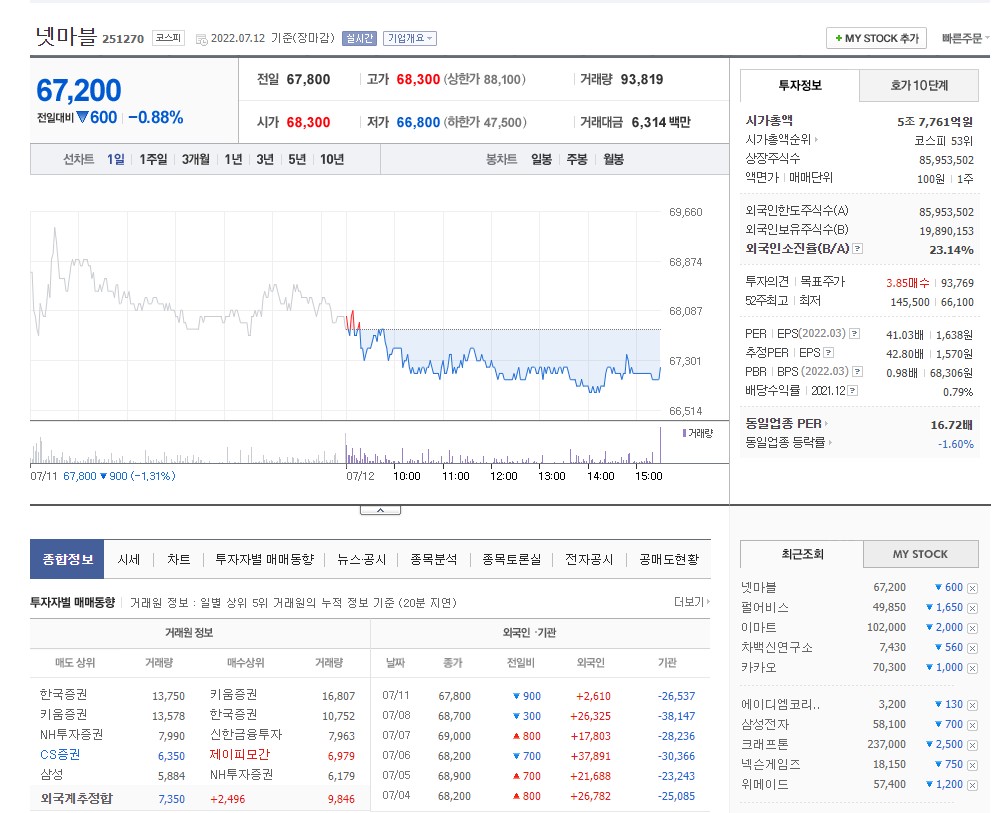Image resolution: width=1007 pixels, height=813 pixels.
Task: Open help icon for 외국인소진율
Action: pyautogui.click(x=857, y=249)
